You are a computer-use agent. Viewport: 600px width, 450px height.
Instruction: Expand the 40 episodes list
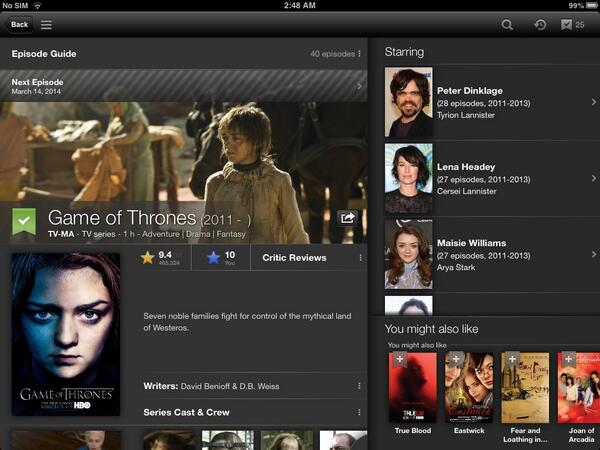click(x=335, y=54)
